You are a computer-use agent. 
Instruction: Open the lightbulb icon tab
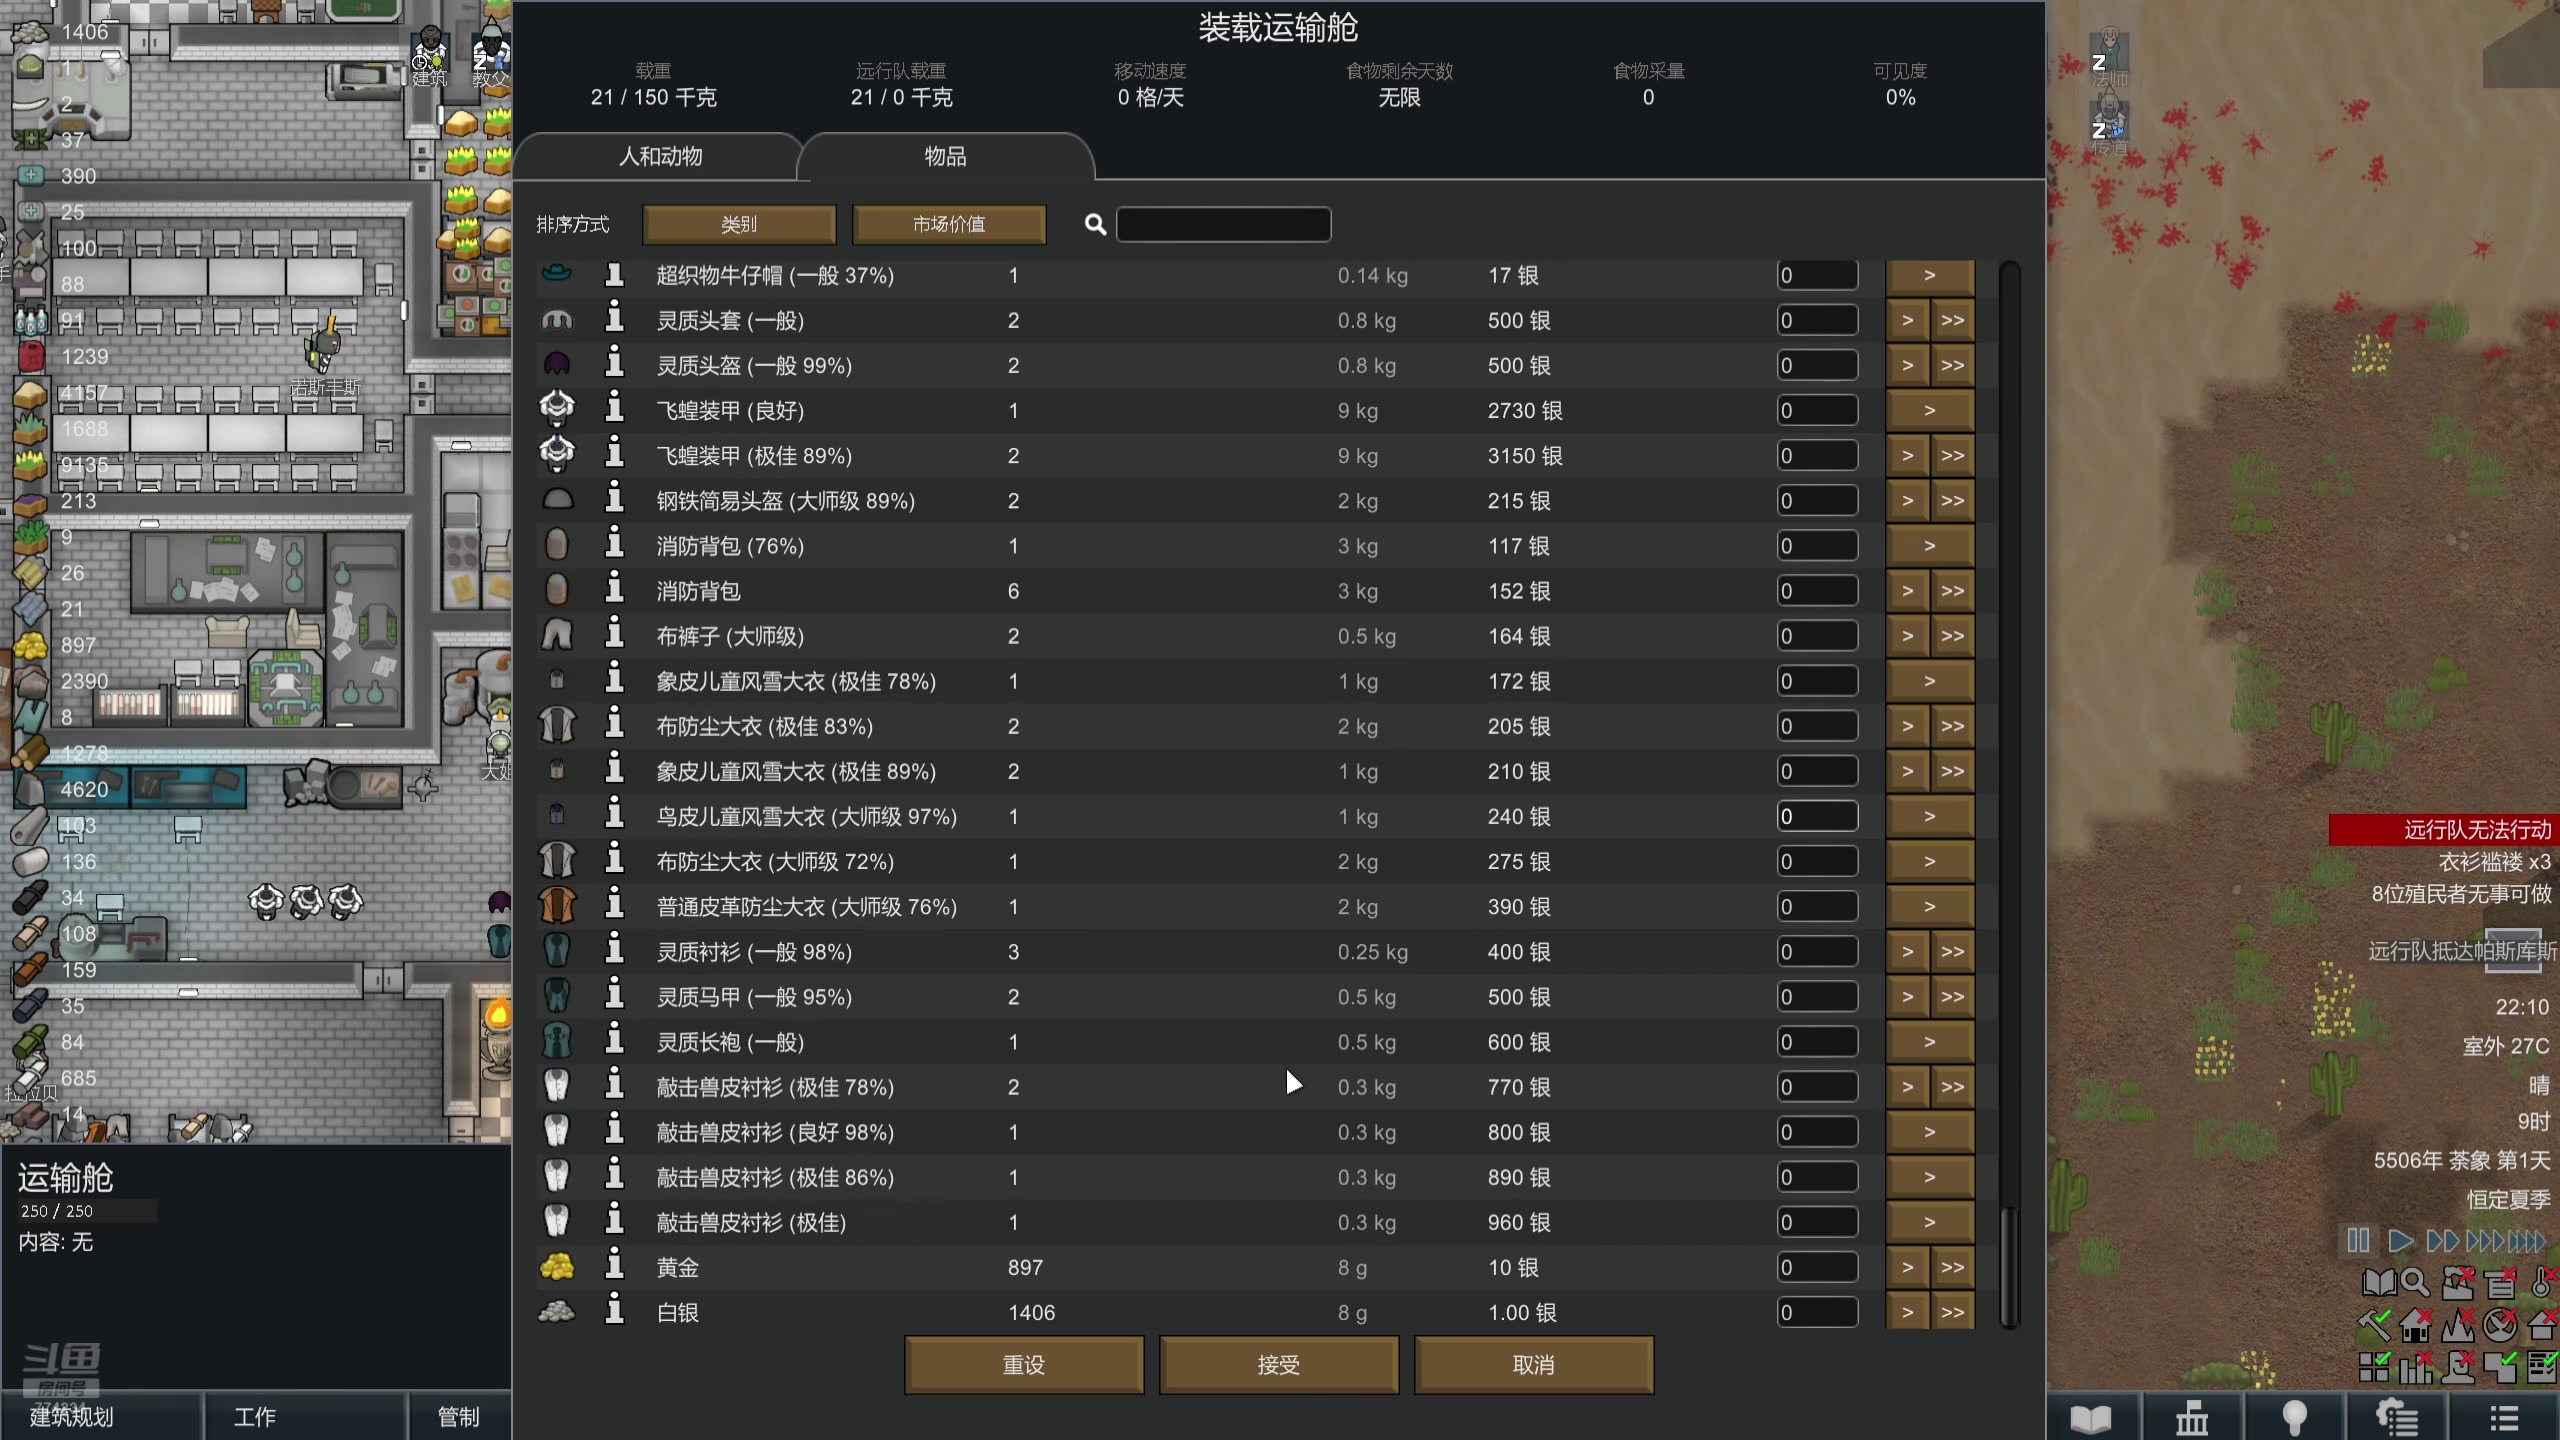pyautogui.click(x=2295, y=1417)
